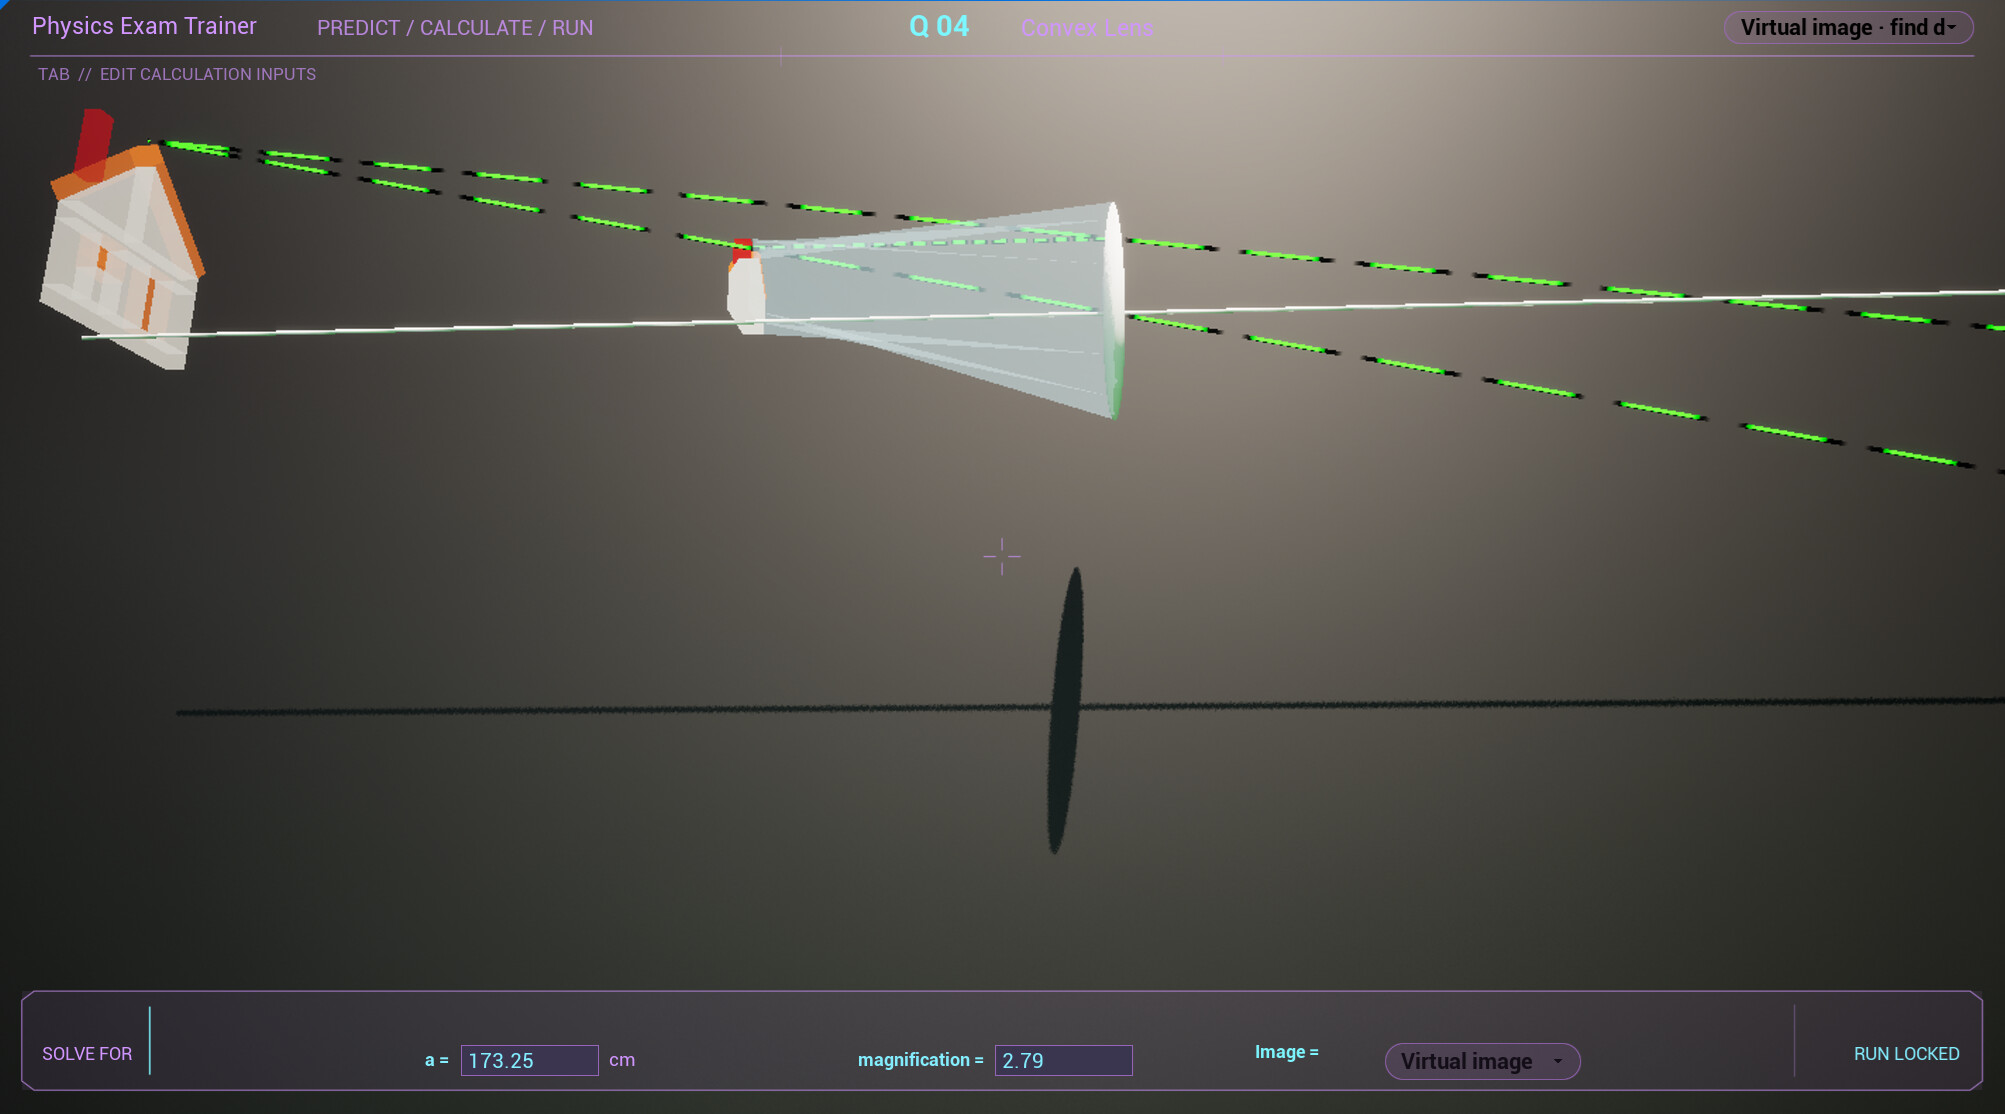Click the 'Q 04' question number
Screen dimensions: 2005x1114
939,26
